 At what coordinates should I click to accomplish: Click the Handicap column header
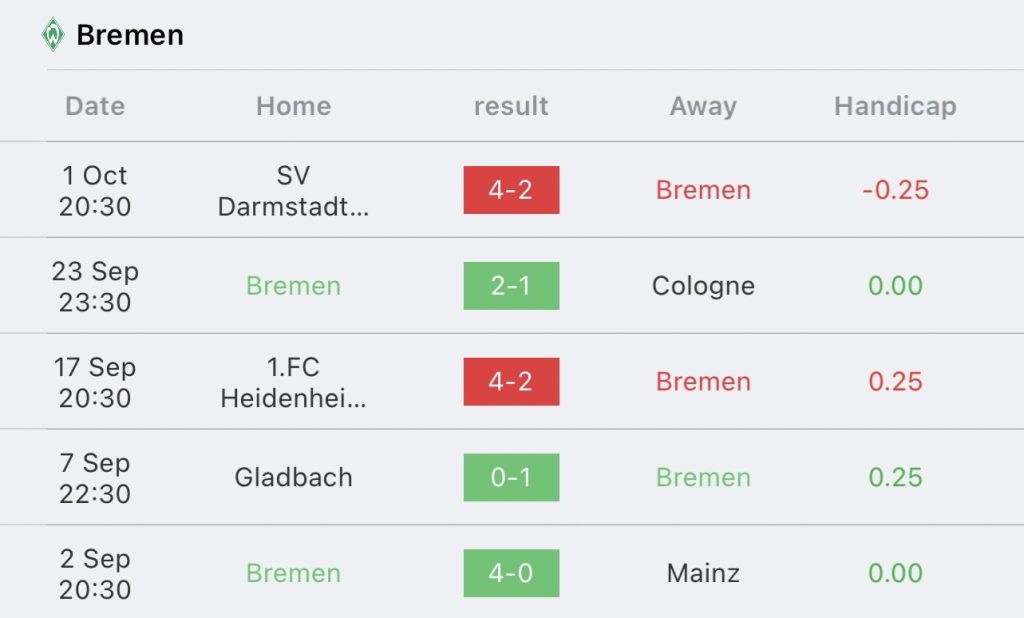pyautogui.click(x=895, y=106)
